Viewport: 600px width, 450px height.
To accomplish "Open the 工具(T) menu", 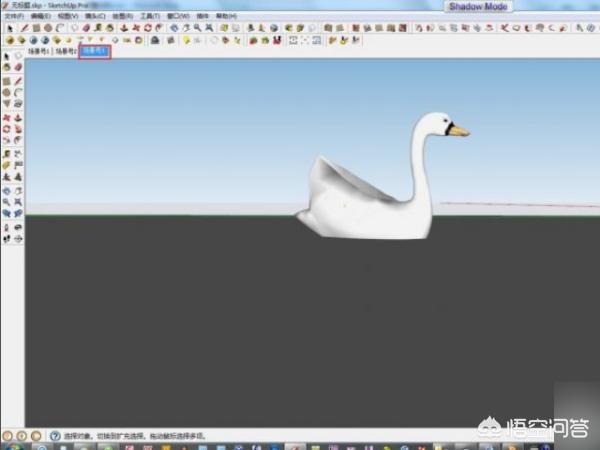I will click(149, 17).
